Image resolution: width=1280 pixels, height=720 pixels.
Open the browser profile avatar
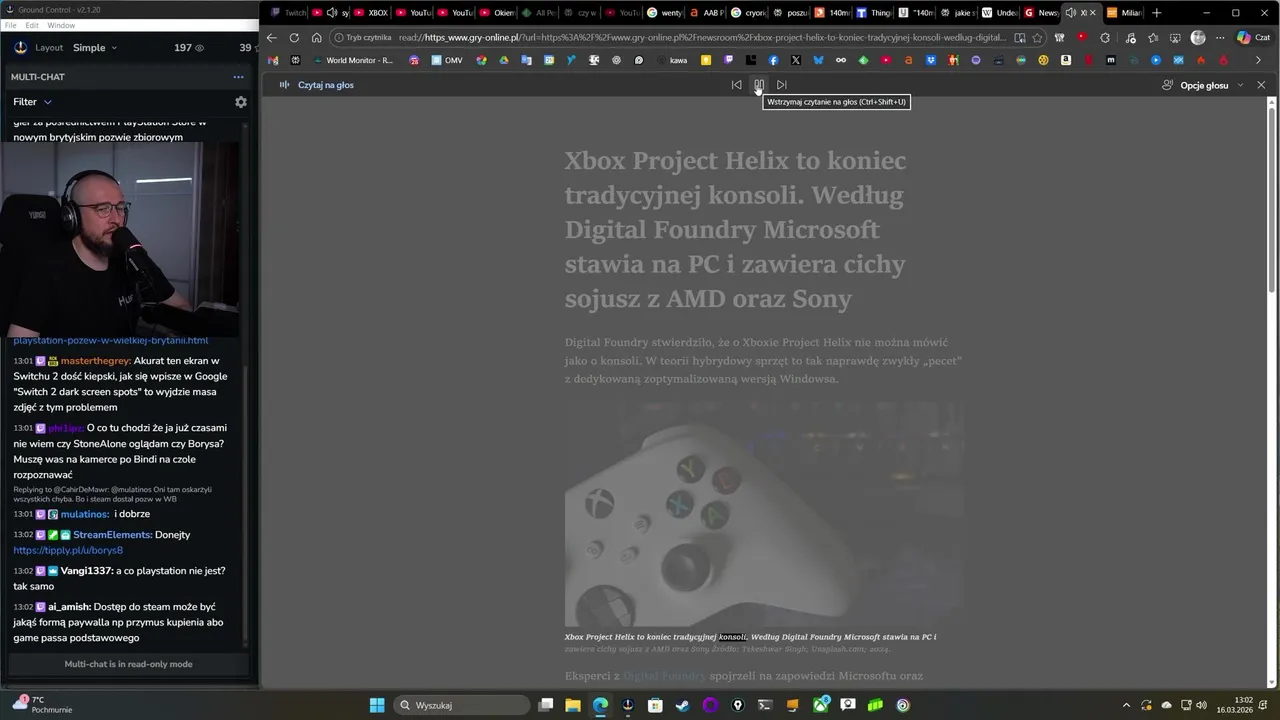tap(1198, 38)
